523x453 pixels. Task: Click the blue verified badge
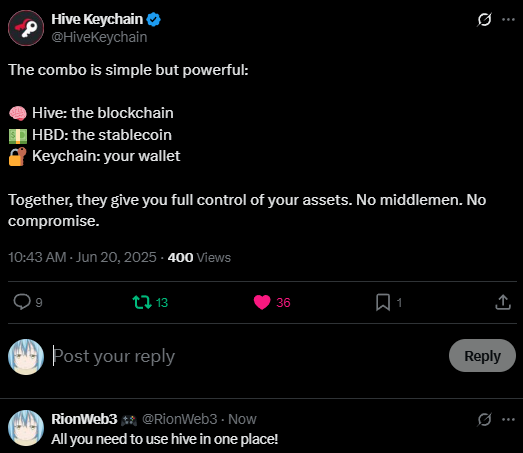tap(153, 19)
